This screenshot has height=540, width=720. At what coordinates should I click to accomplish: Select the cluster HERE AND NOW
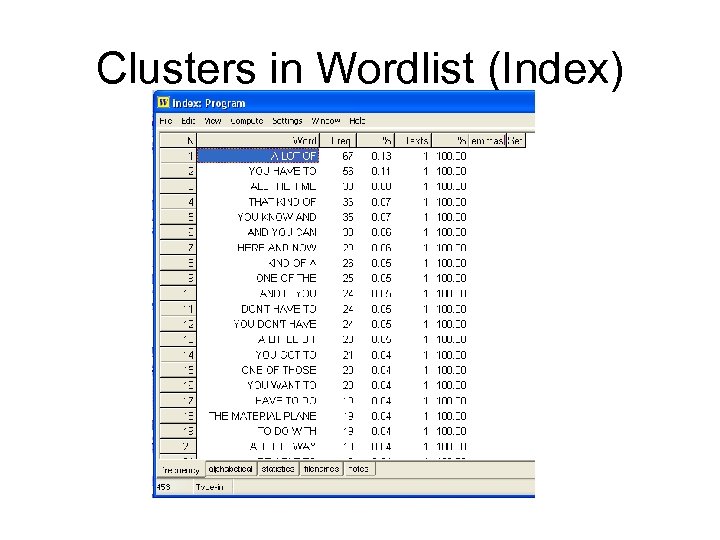coord(277,248)
